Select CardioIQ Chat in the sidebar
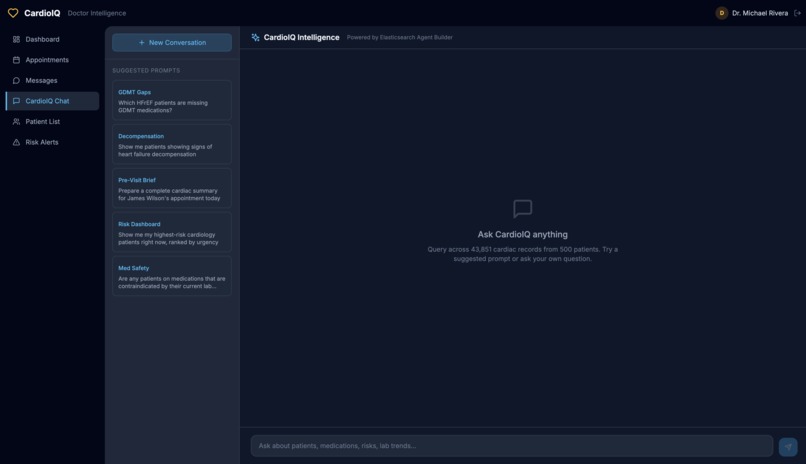The width and height of the screenshot is (806, 464). click(52, 101)
